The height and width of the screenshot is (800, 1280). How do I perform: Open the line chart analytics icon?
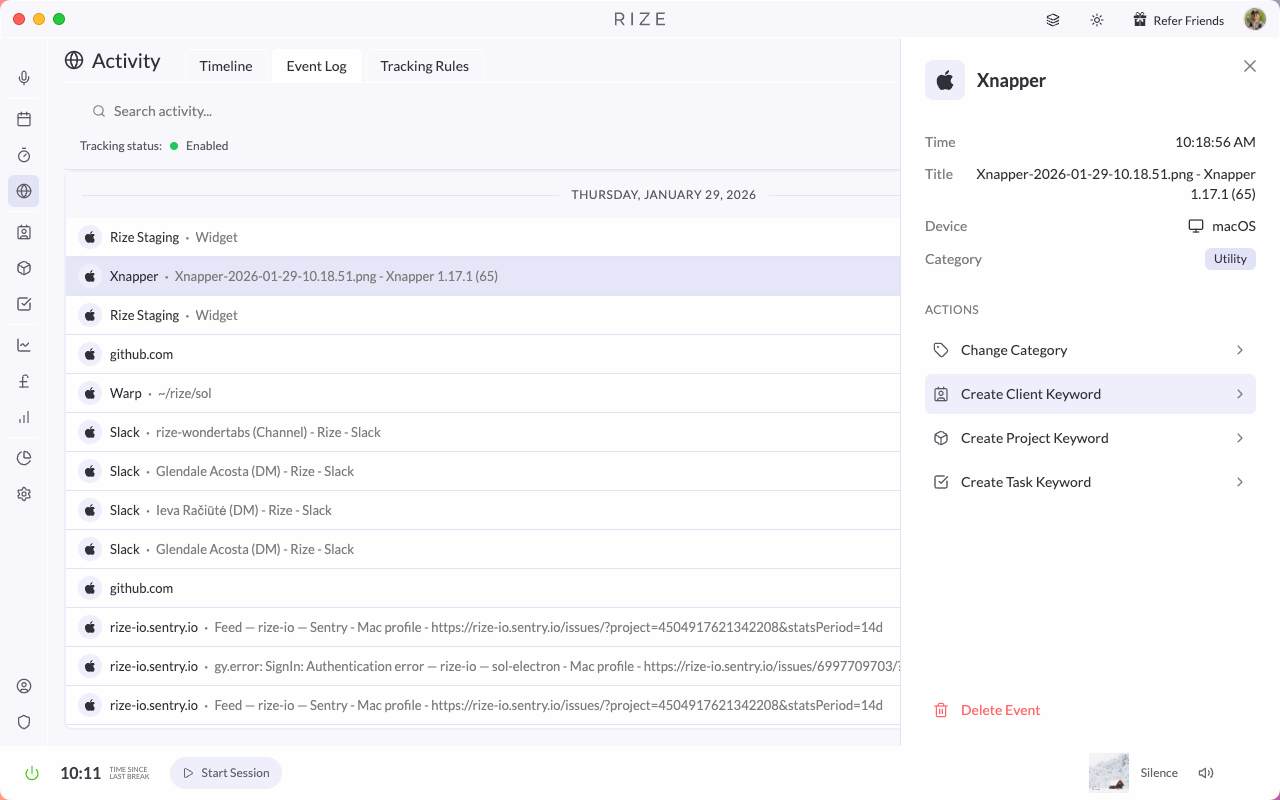point(24,345)
